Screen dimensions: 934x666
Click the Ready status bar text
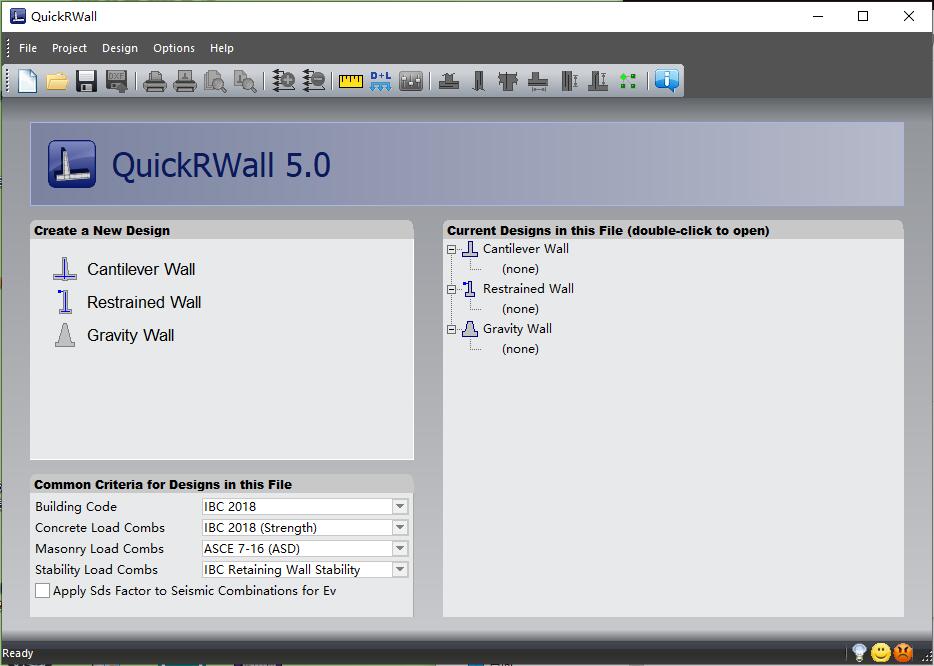pyautogui.click(x=18, y=653)
